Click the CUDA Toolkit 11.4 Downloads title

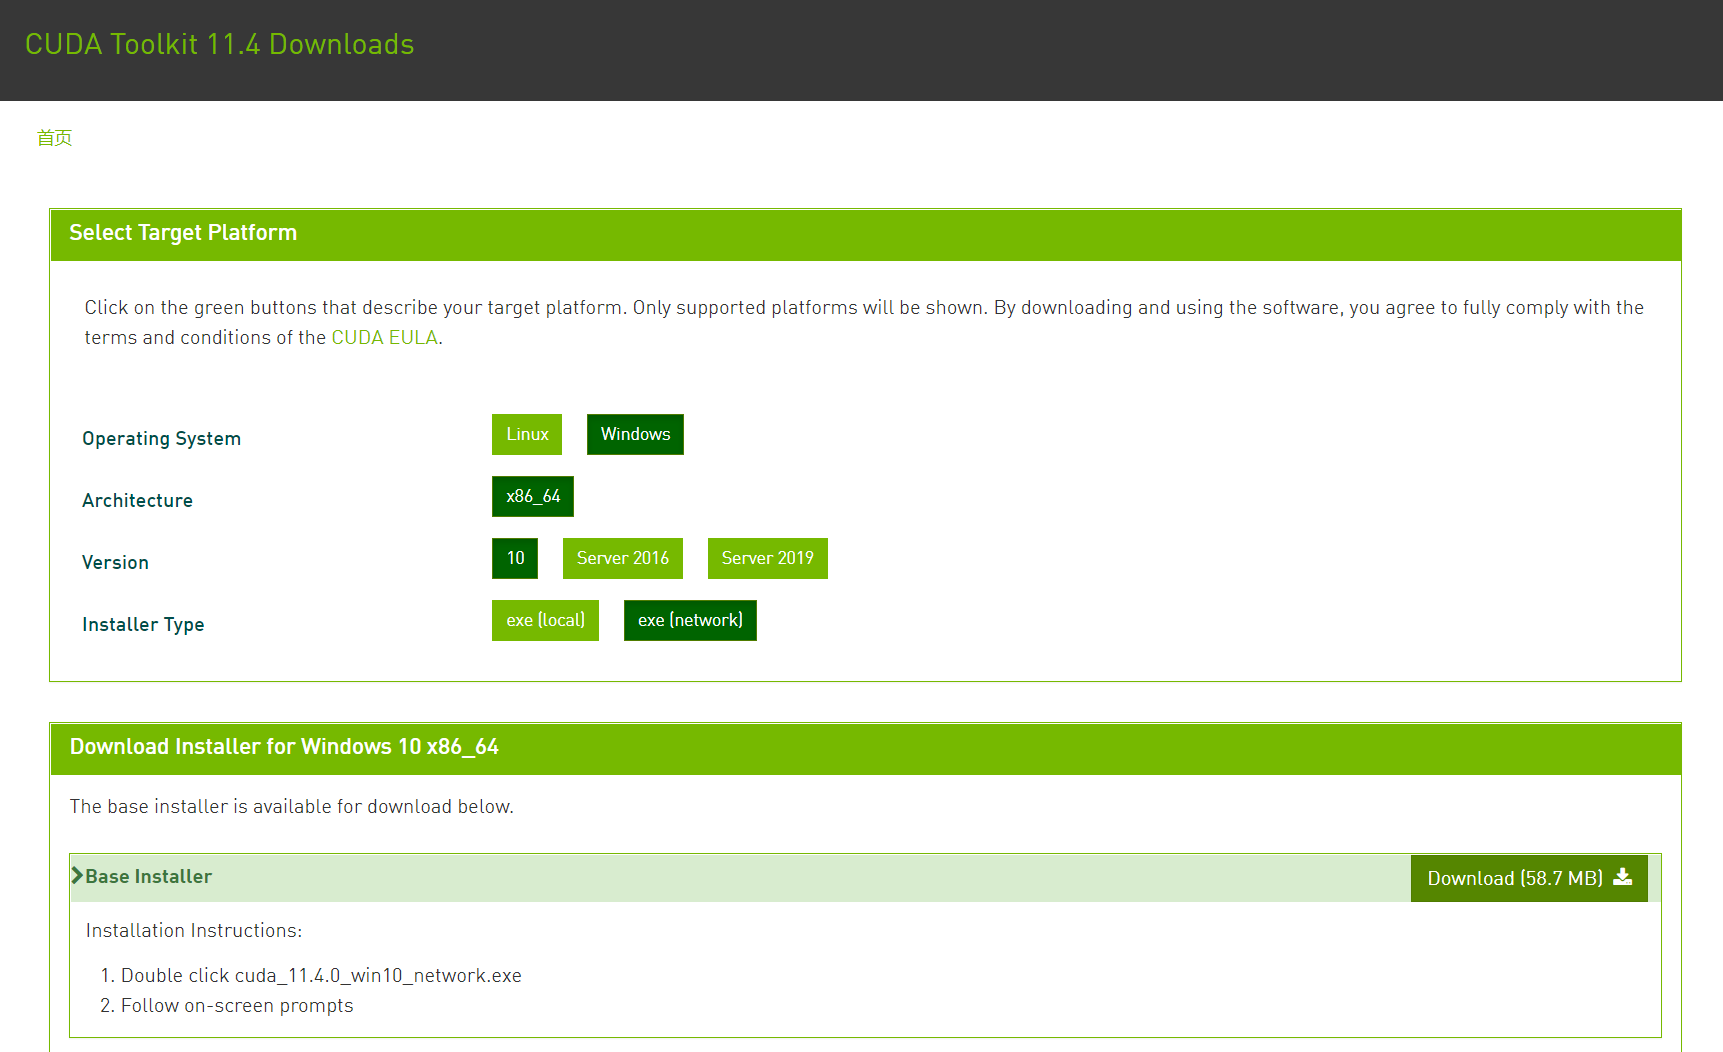220,44
